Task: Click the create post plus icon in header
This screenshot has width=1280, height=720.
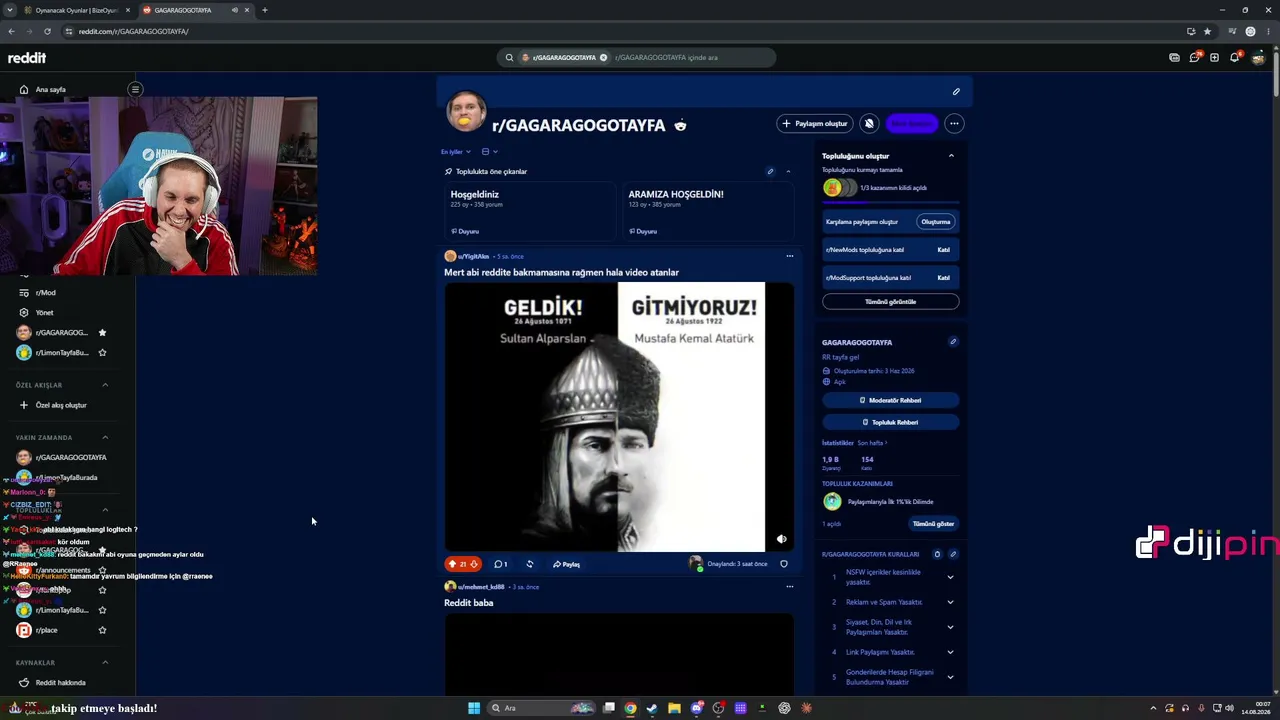Action: [1214, 58]
